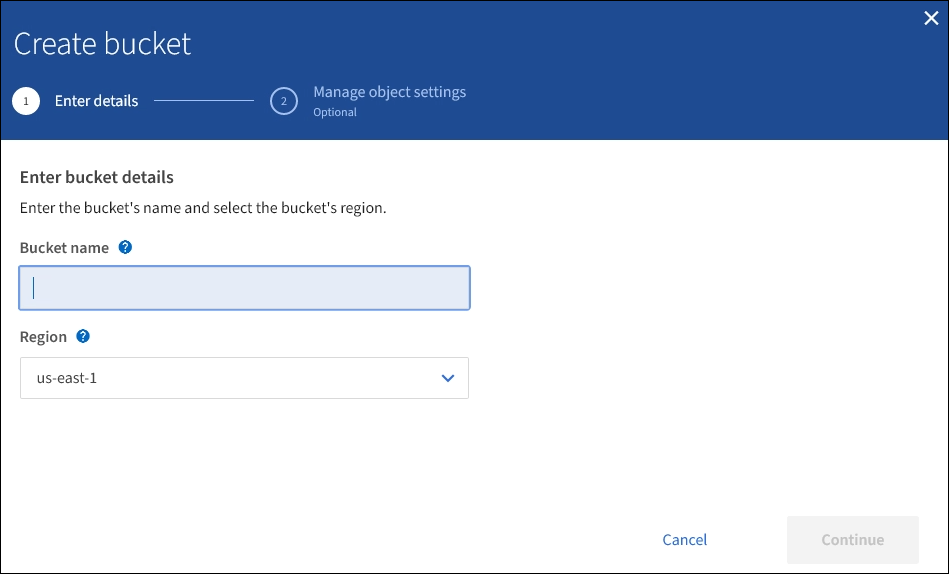Click the step 2 circle indicator
This screenshot has width=949, height=574.
[x=284, y=101]
